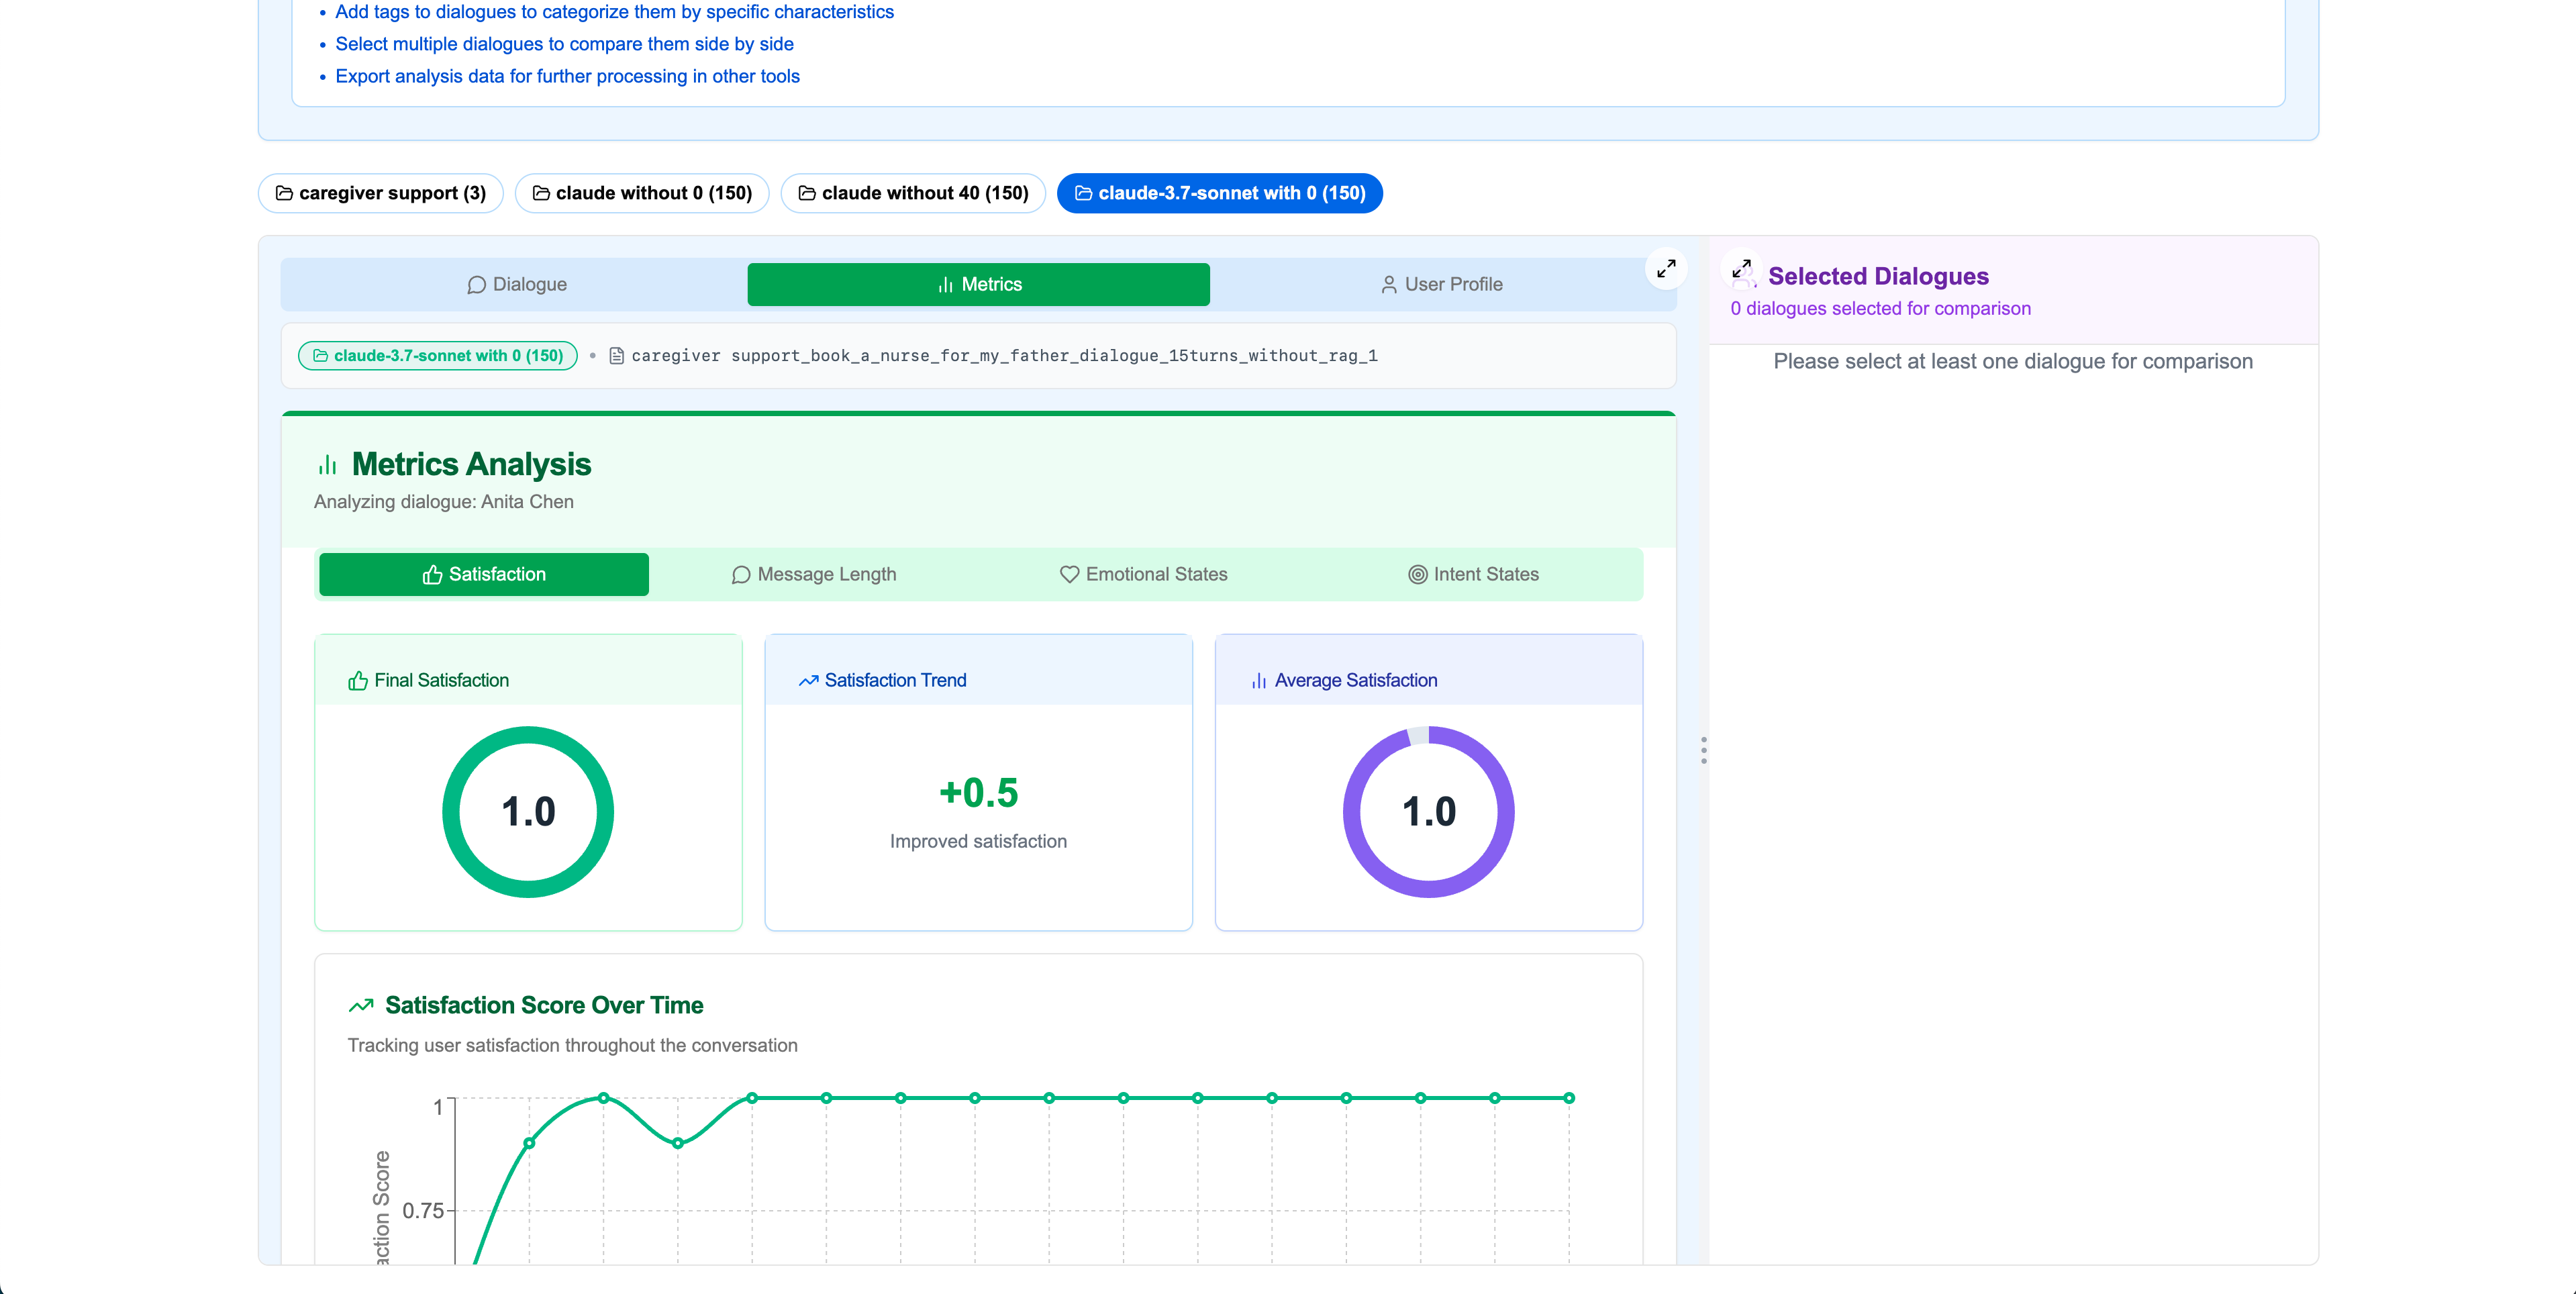Click the 0.75 axis label on chart
Viewport: 2576px width, 1294px height.
pos(422,1211)
